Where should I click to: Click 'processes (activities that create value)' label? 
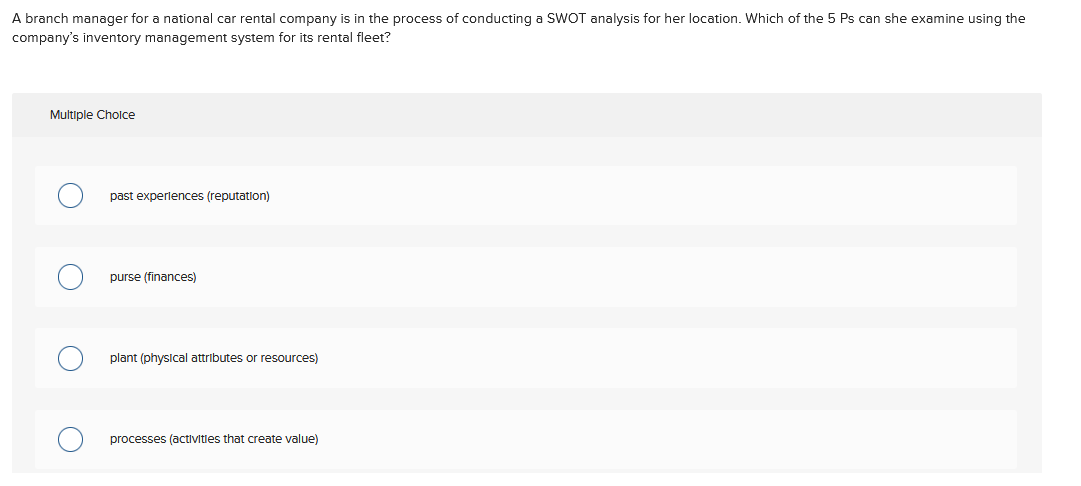214,439
